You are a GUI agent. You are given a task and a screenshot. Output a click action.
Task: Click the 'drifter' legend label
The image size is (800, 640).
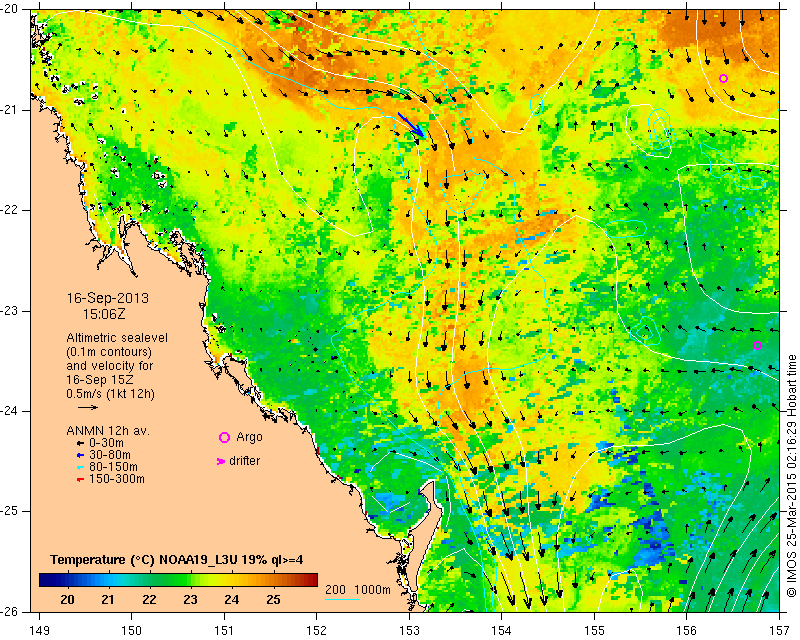pyautogui.click(x=244, y=461)
